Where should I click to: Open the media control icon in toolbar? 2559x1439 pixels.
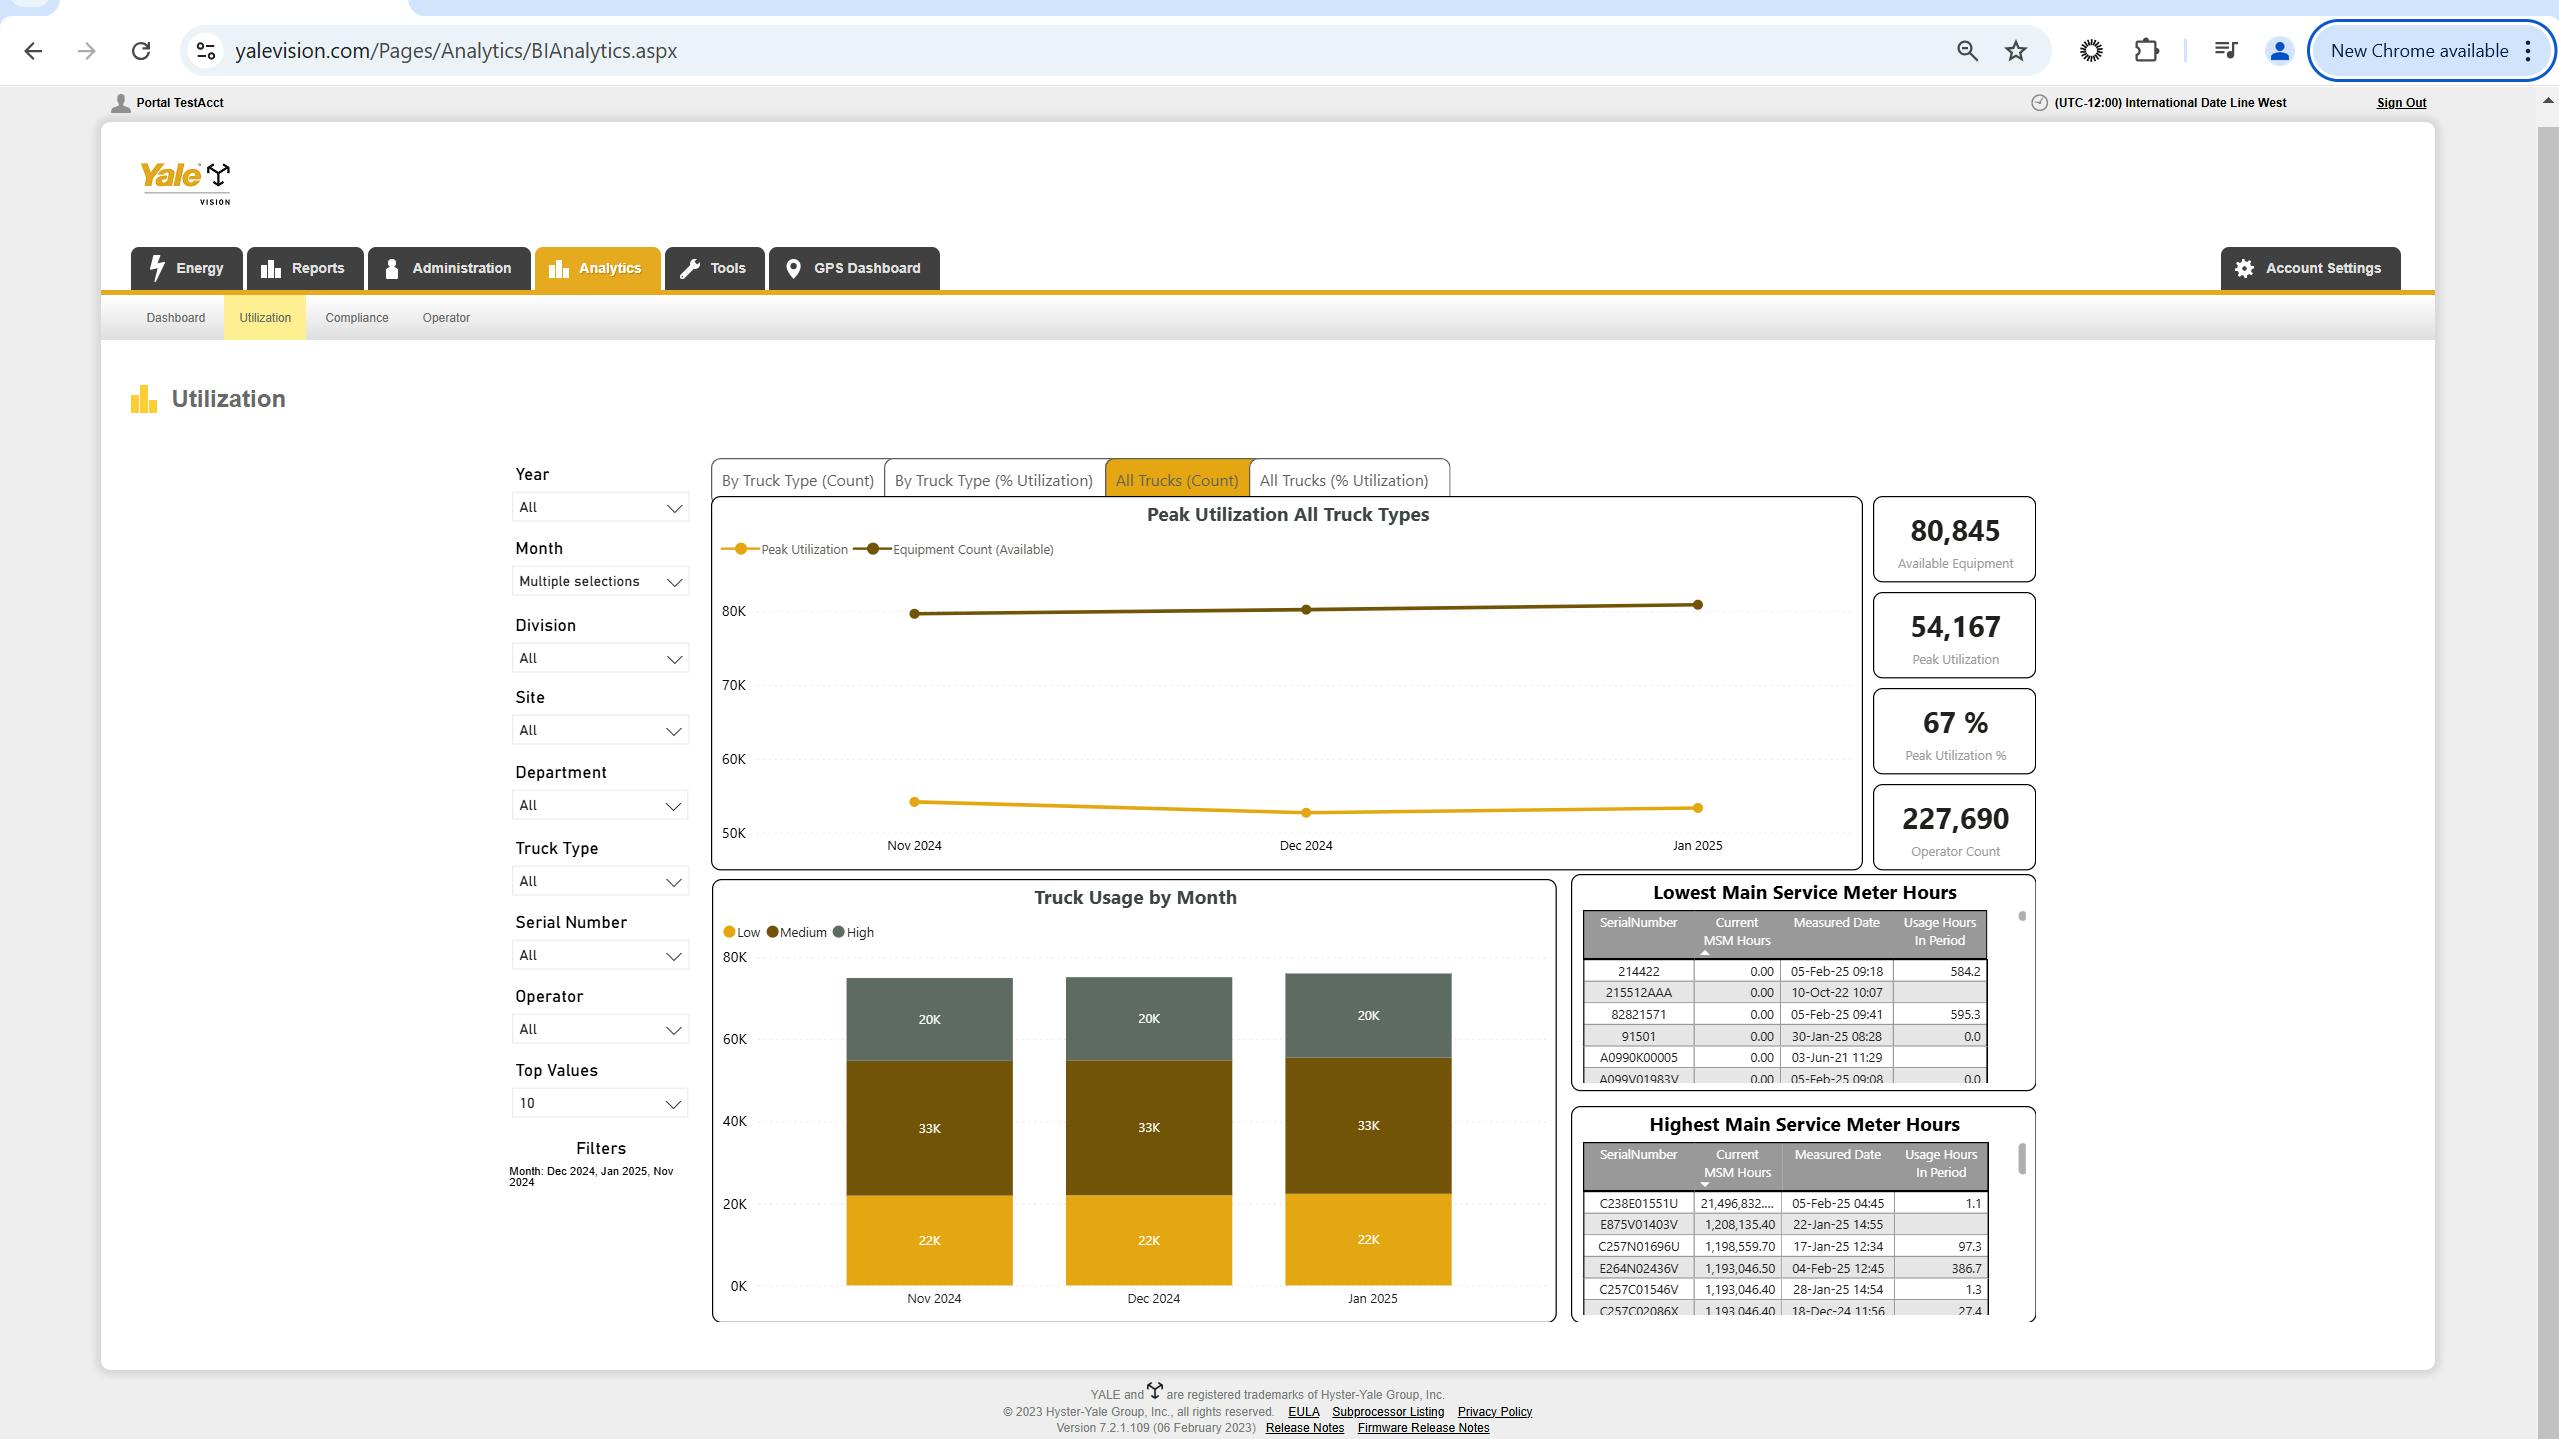(2225, 51)
